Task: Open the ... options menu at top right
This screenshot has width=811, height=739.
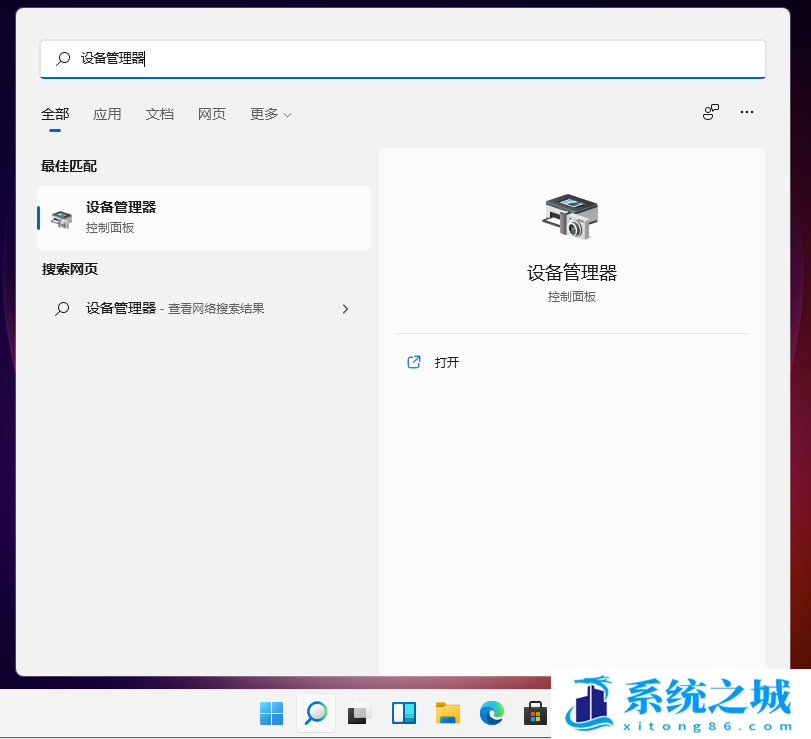Action: click(x=746, y=112)
